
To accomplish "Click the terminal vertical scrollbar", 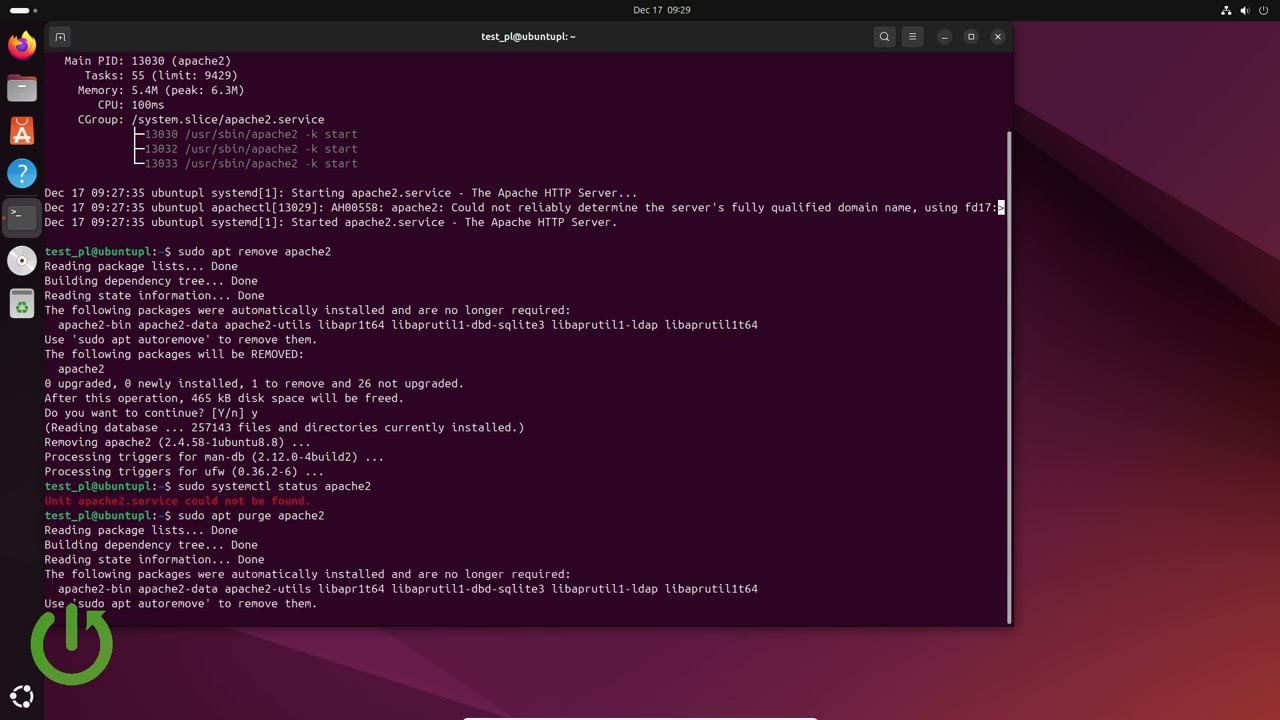I will pyautogui.click(x=1008, y=375).
